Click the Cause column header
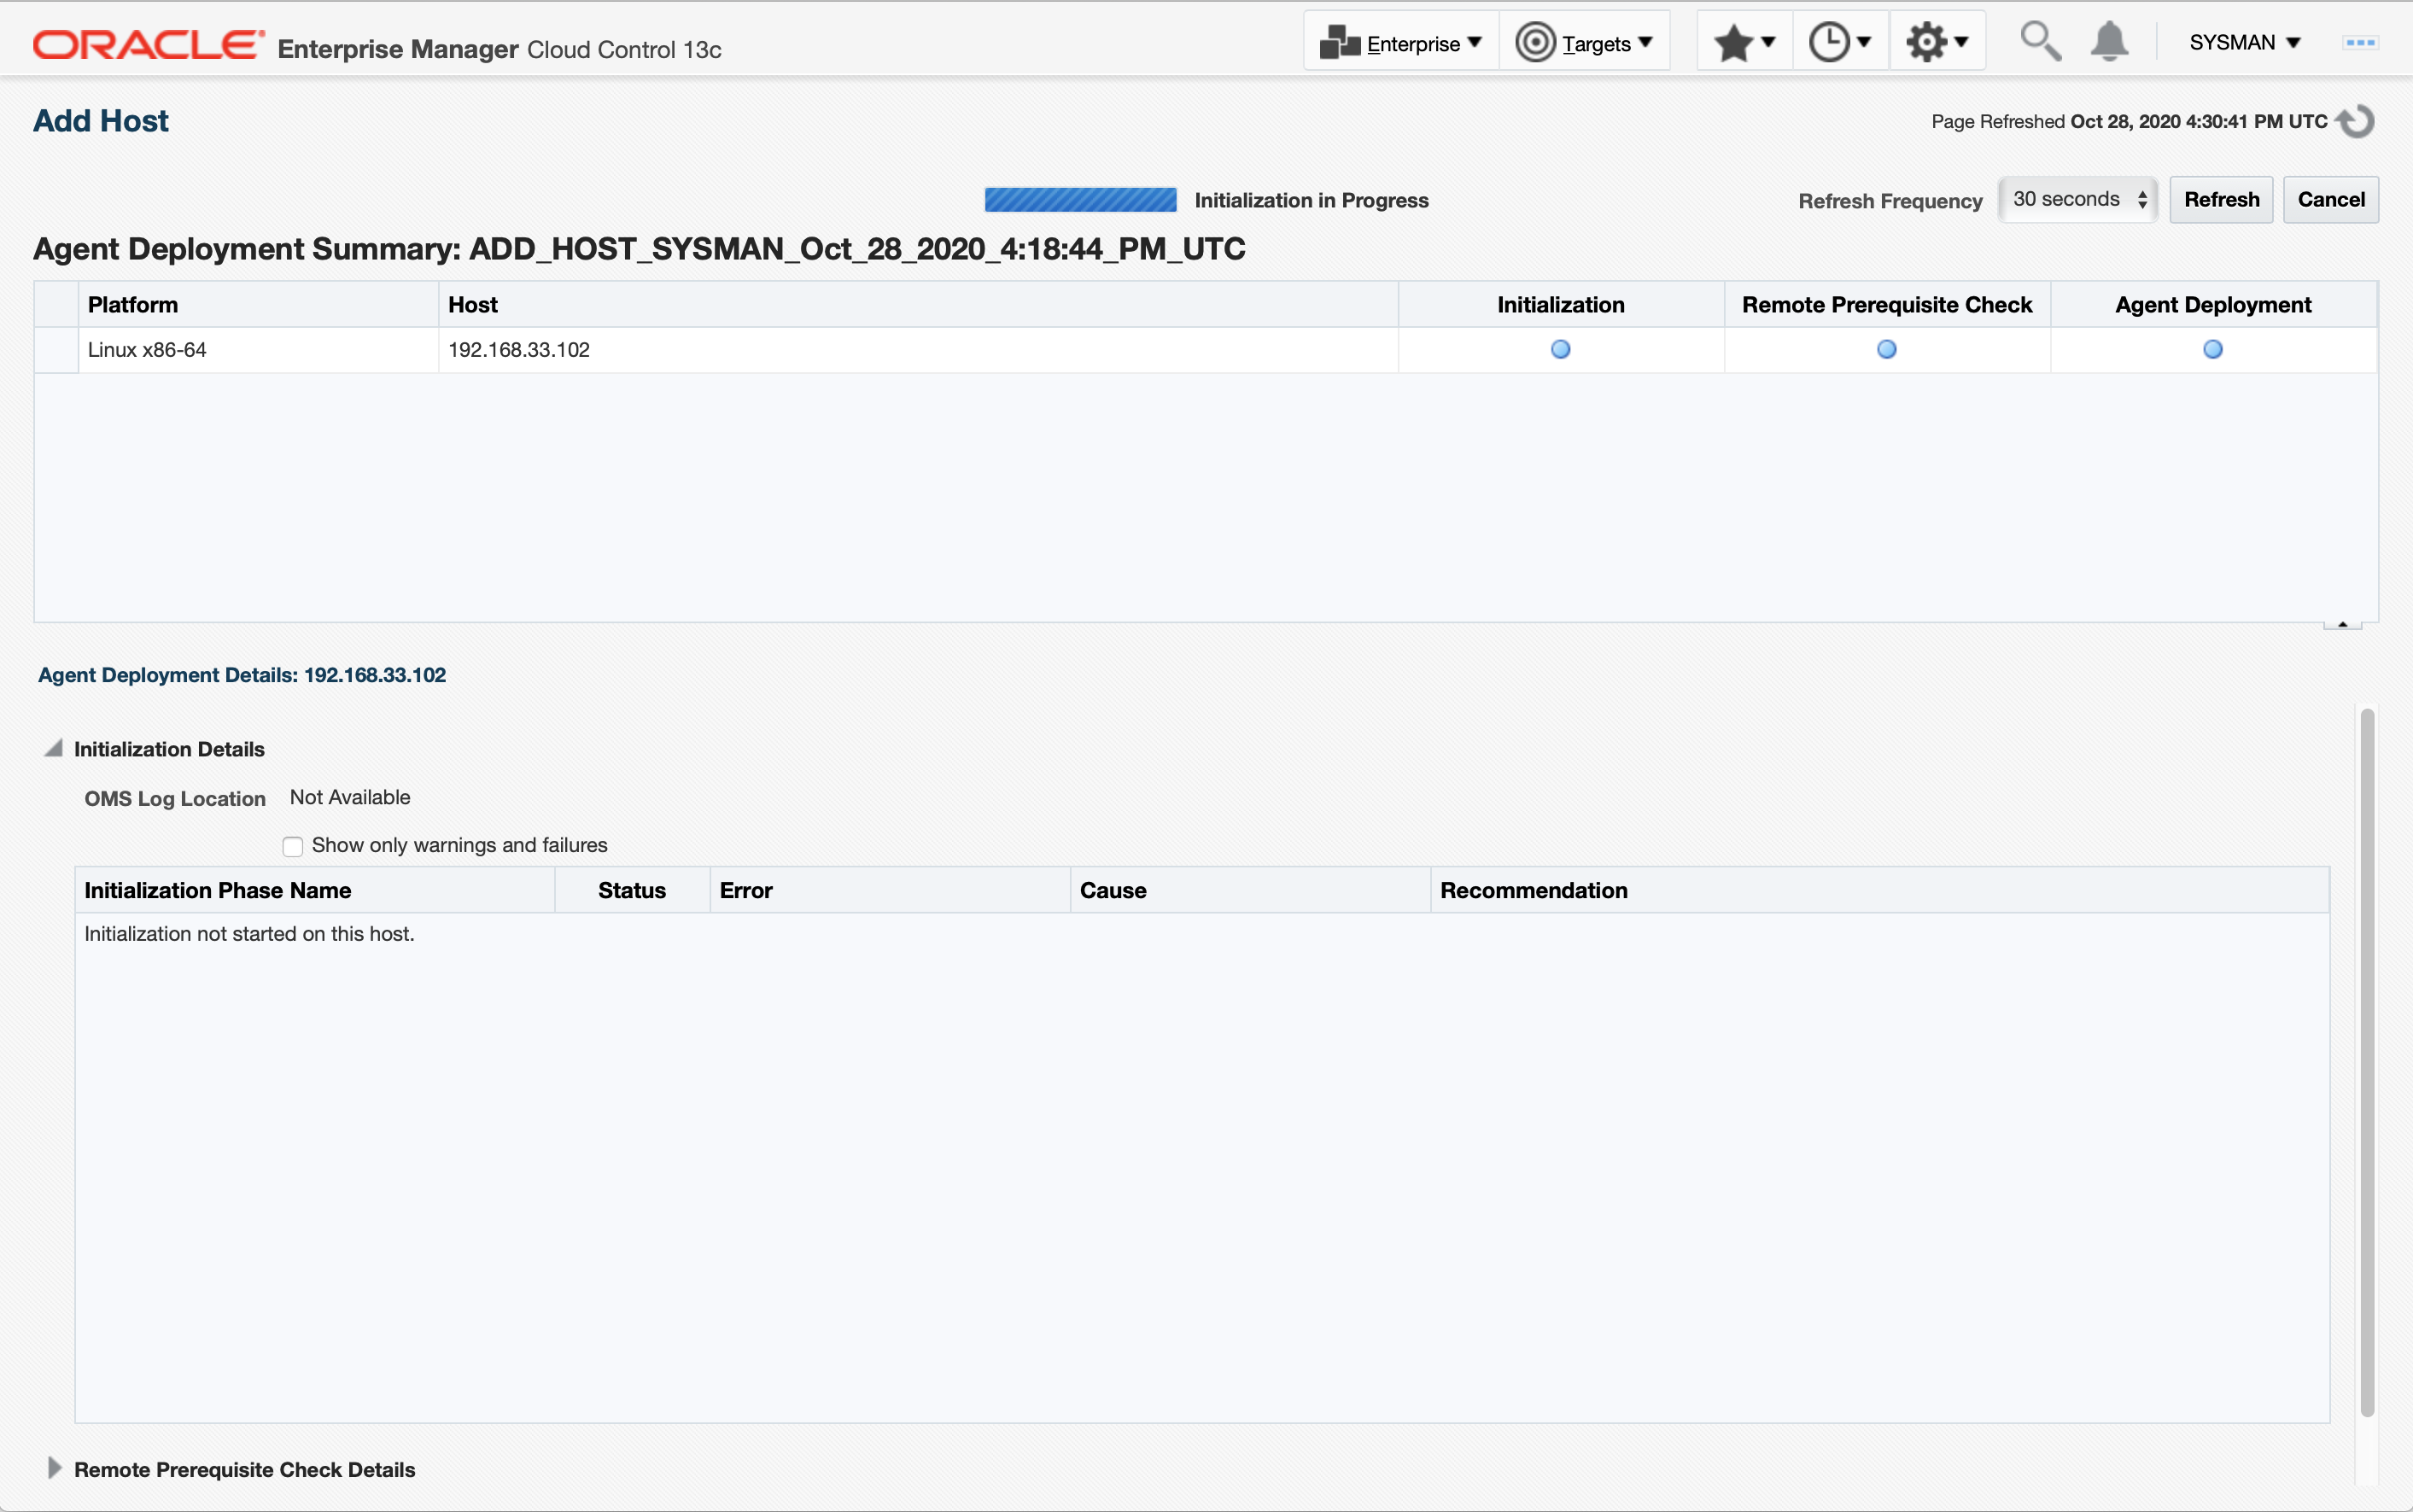 coord(1250,890)
